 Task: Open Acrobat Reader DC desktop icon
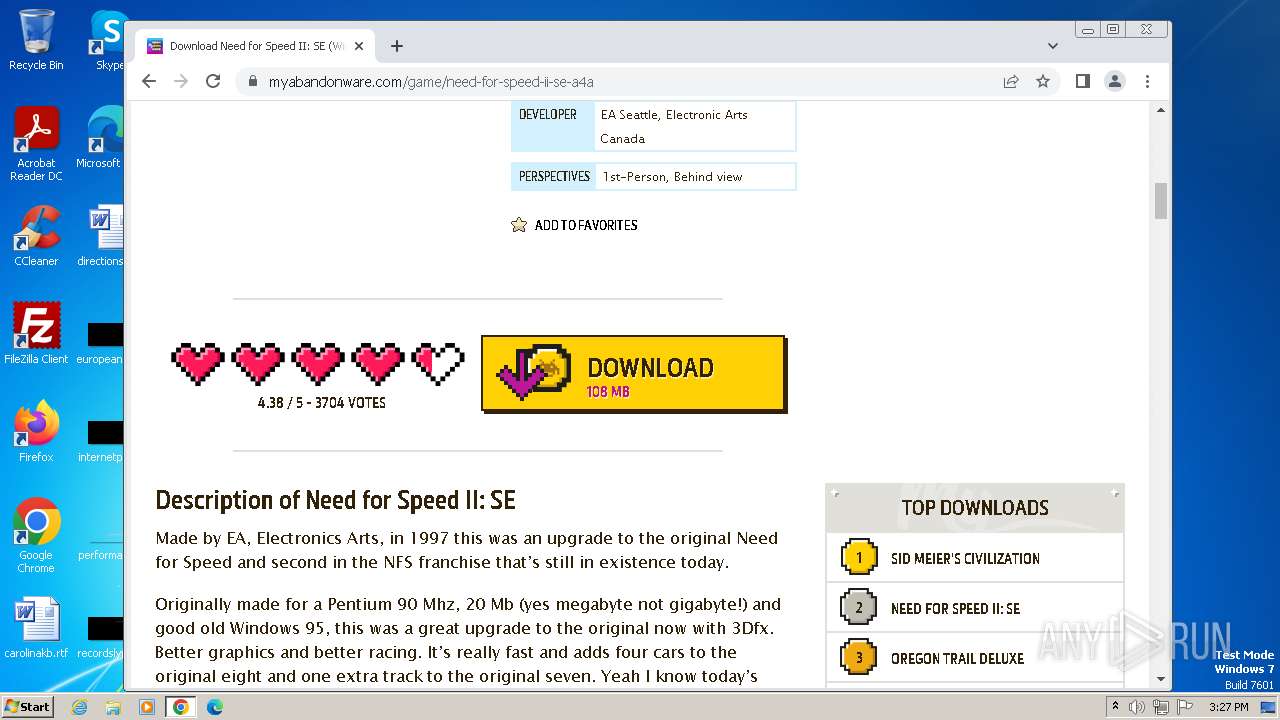click(36, 144)
